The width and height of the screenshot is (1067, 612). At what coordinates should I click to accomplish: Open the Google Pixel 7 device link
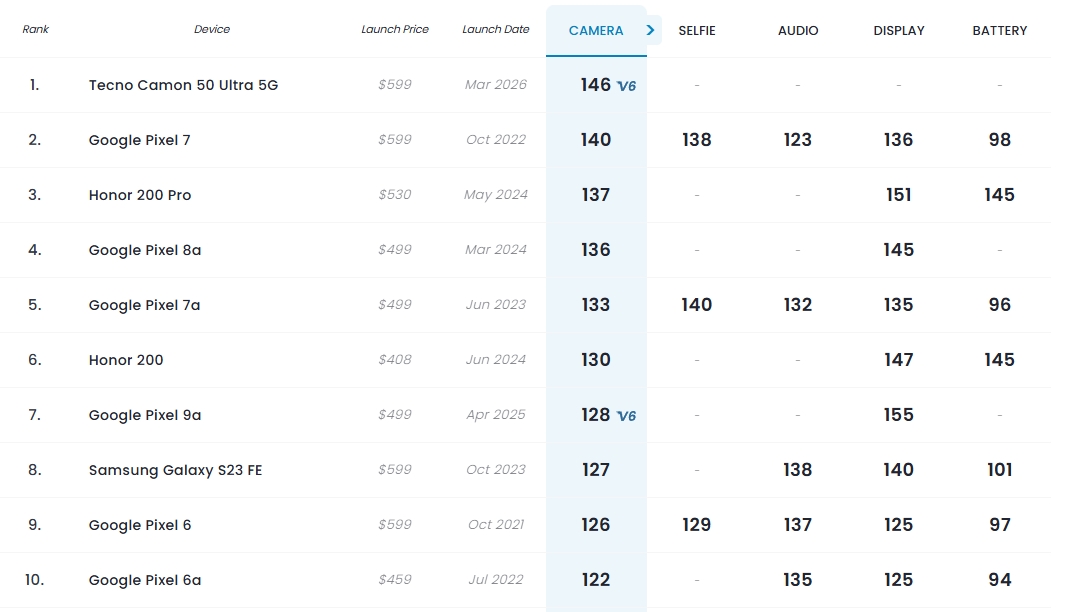[x=139, y=140]
